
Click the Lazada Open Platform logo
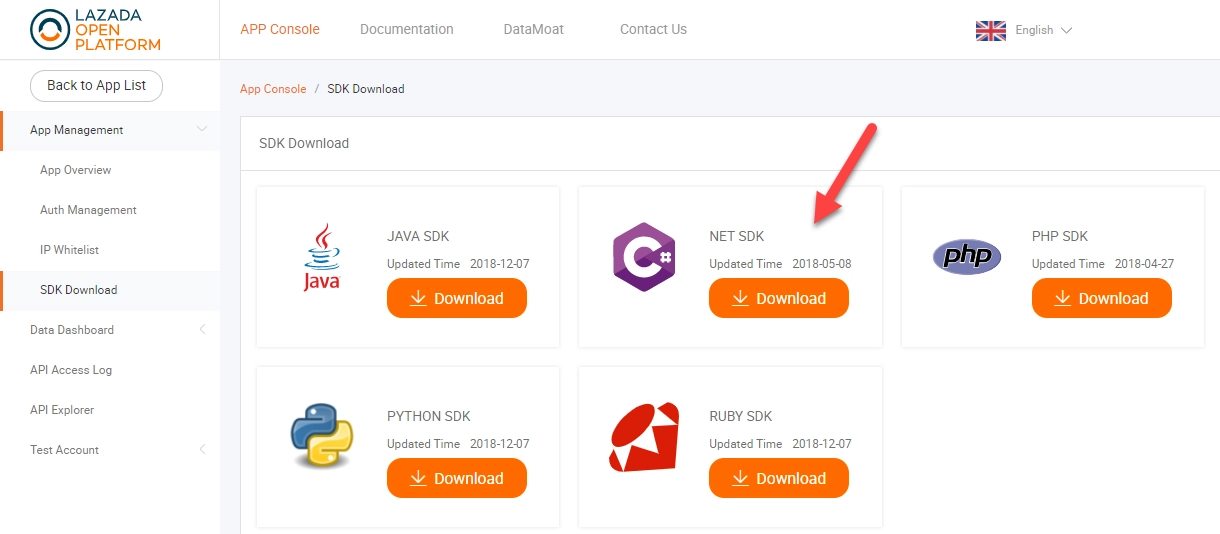95,30
